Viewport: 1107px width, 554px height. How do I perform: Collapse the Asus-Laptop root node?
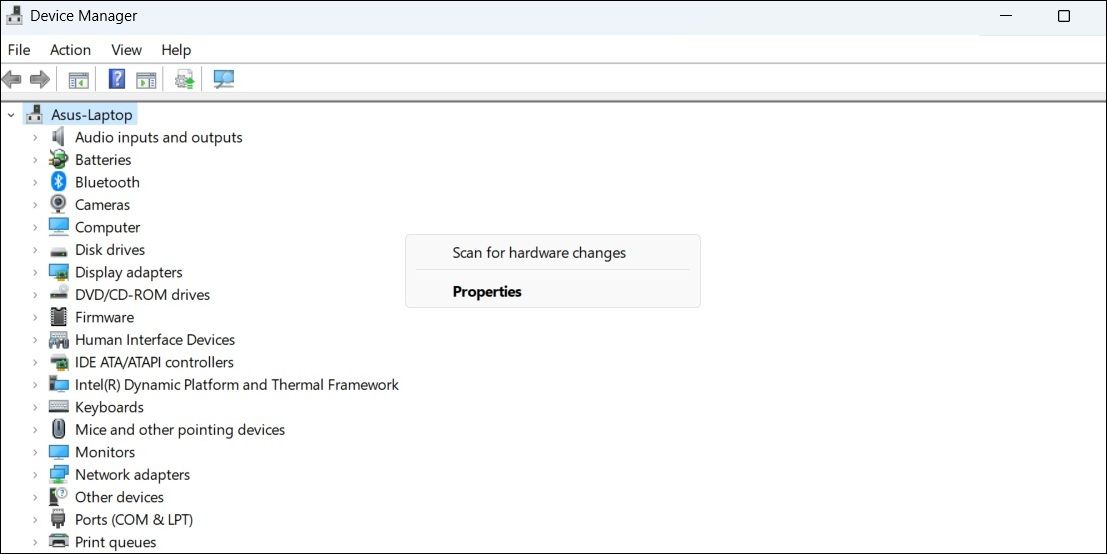click(11, 115)
